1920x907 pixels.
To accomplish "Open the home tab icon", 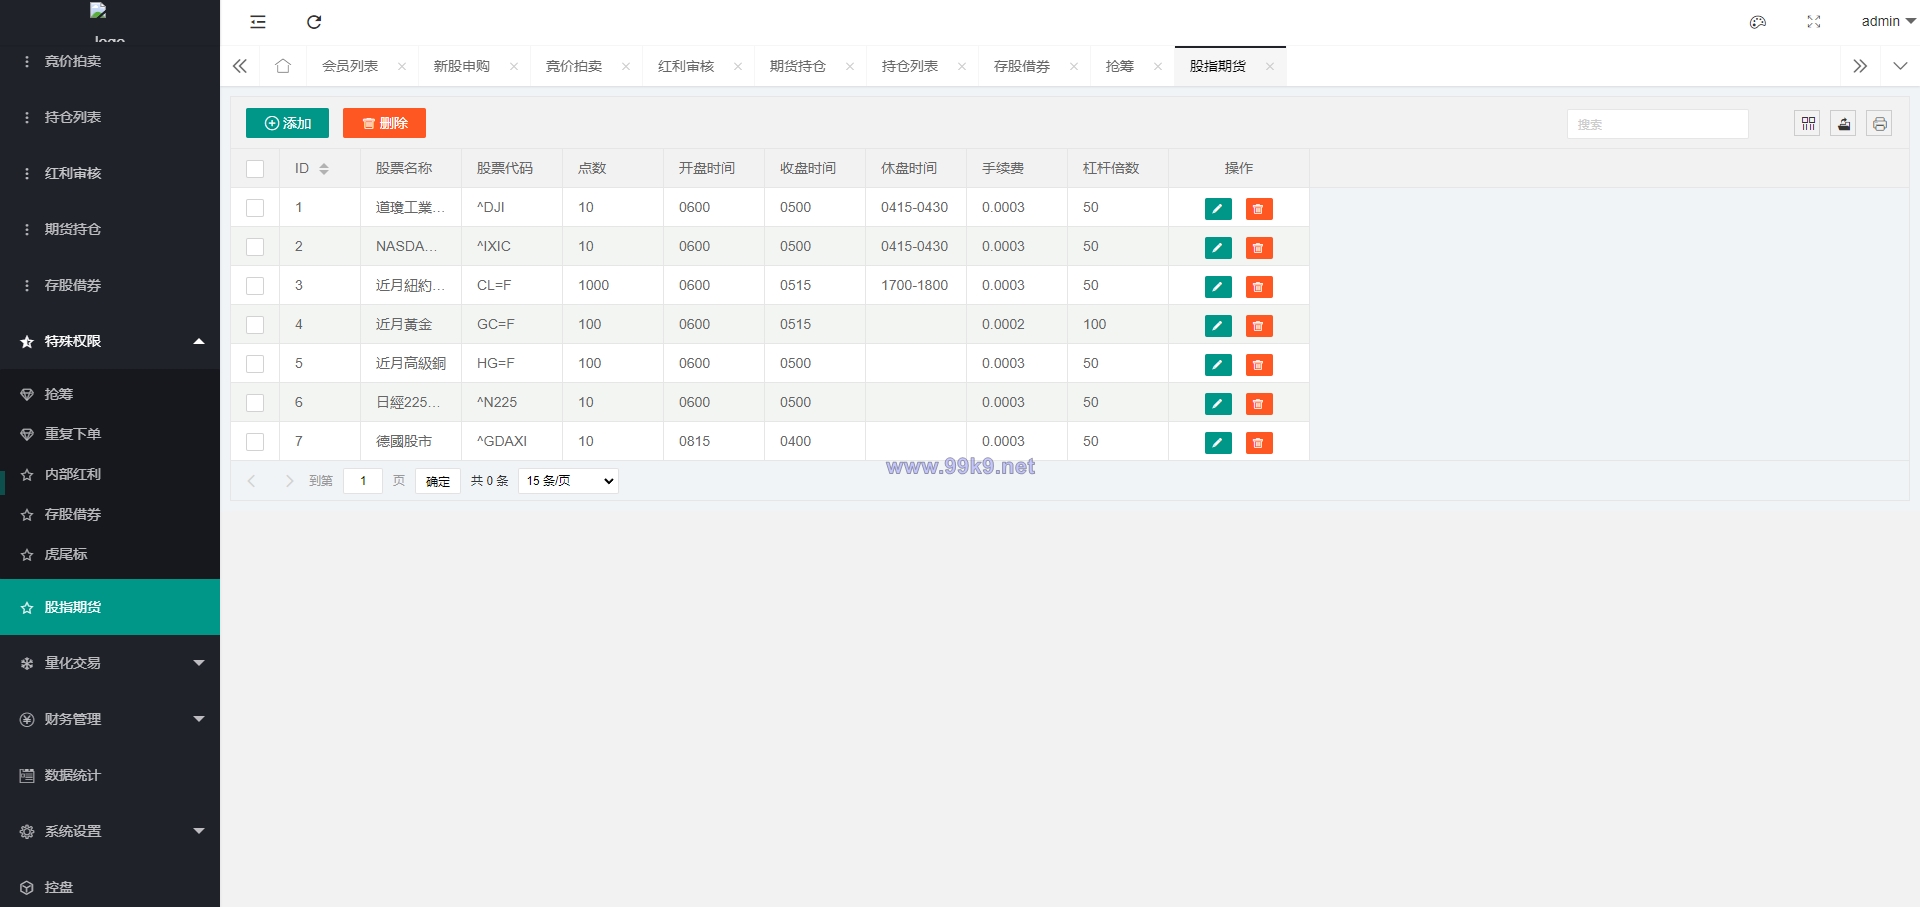I will tap(283, 66).
